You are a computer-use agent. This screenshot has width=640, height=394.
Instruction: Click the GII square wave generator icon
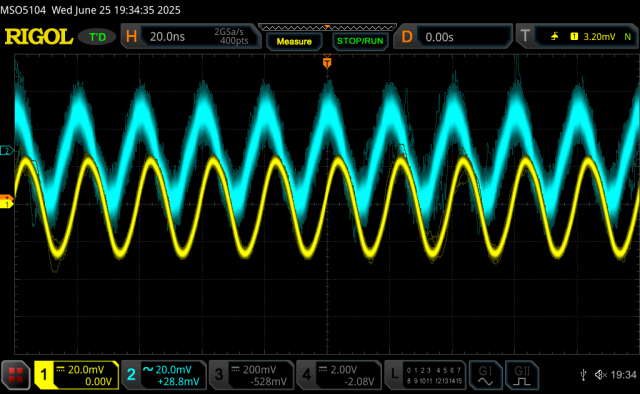[522, 375]
